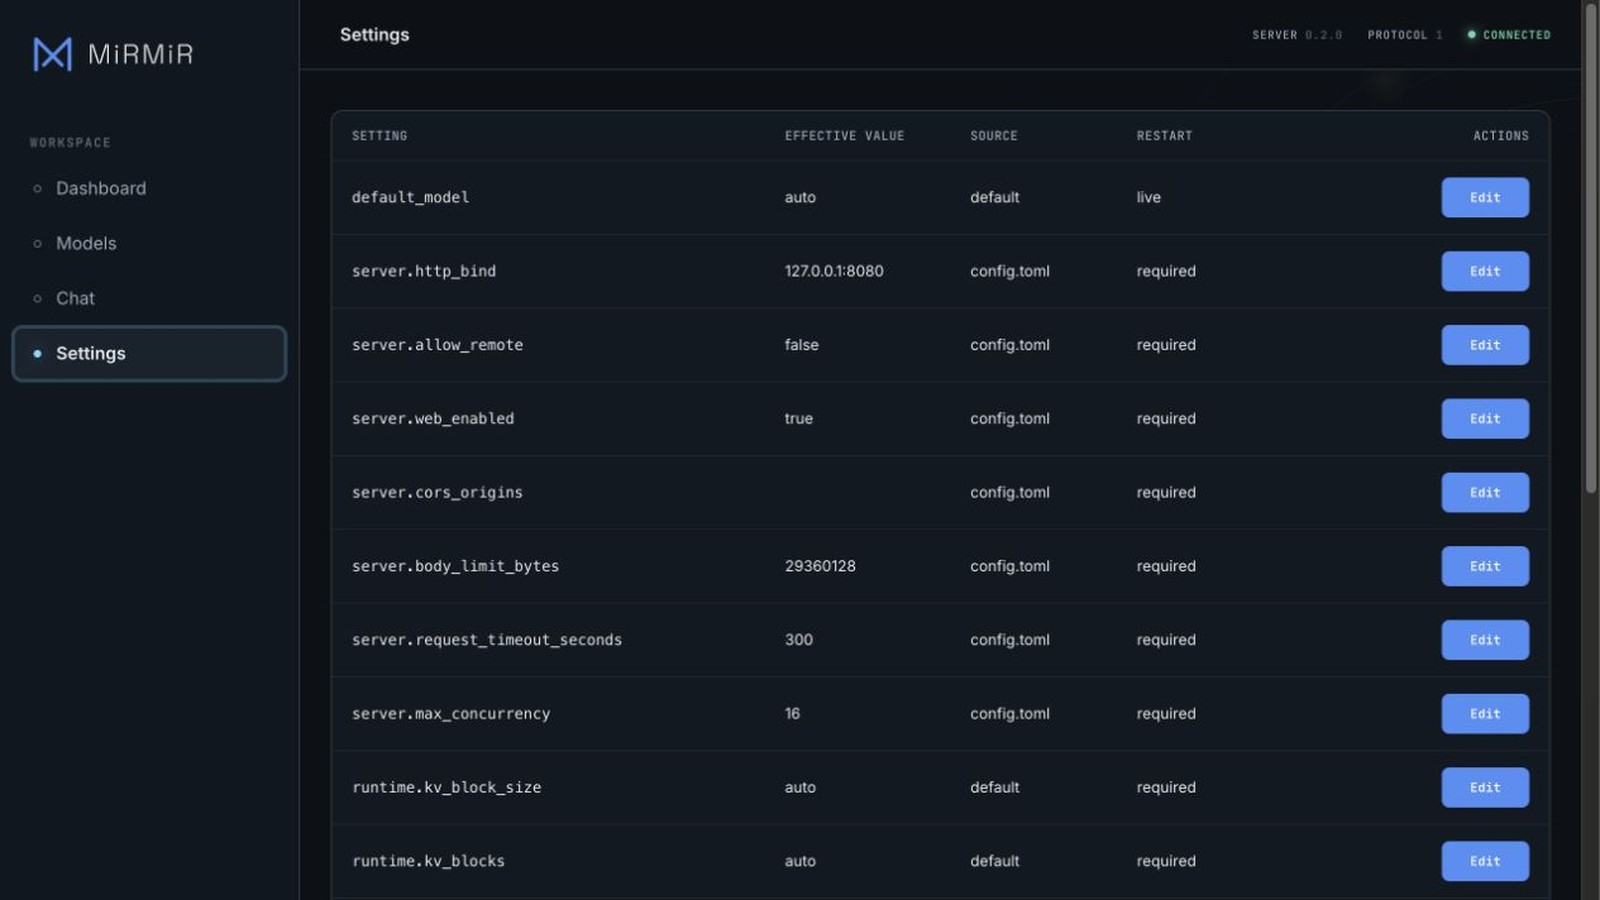This screenshot has height=900, width=1600.
Task: Edit the server.allow_remote setting
Action: coord(1485,345)
